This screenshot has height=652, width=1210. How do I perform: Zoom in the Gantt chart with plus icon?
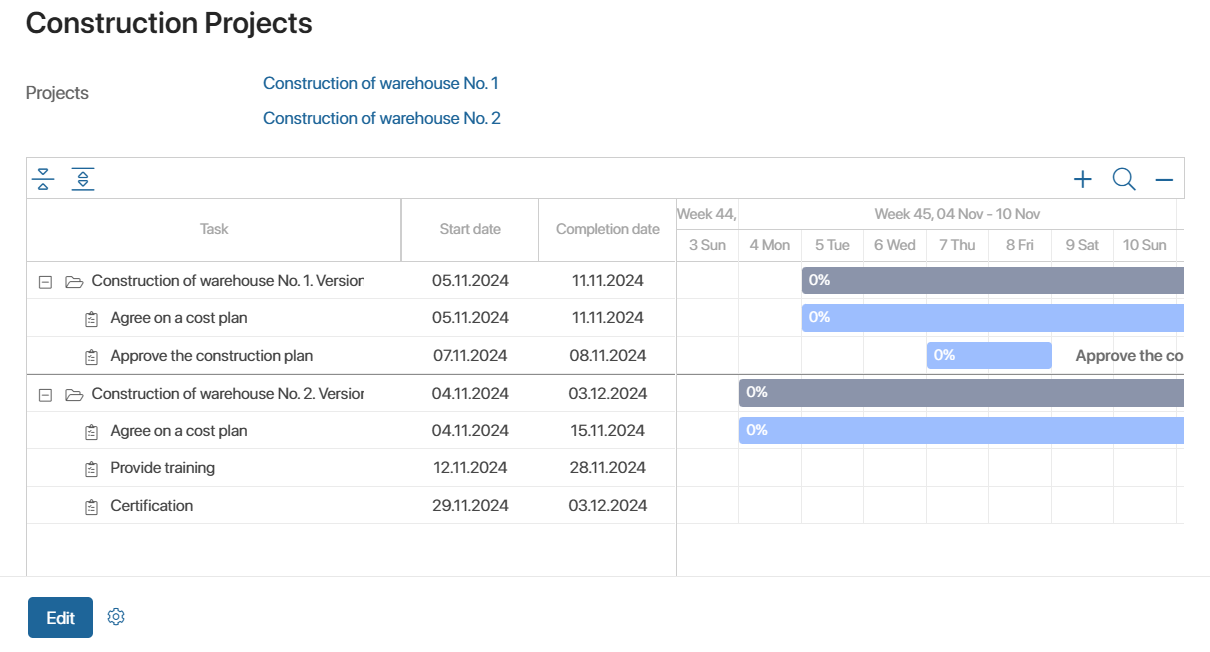pyautogui.click(x=1082, y=179)
